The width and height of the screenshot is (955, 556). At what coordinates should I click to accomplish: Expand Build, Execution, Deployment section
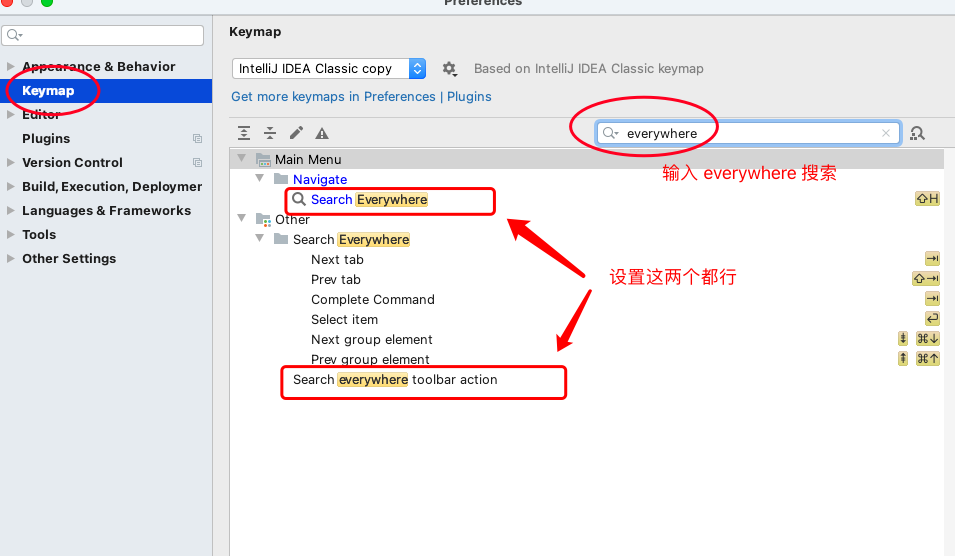[x=10, y=186]
